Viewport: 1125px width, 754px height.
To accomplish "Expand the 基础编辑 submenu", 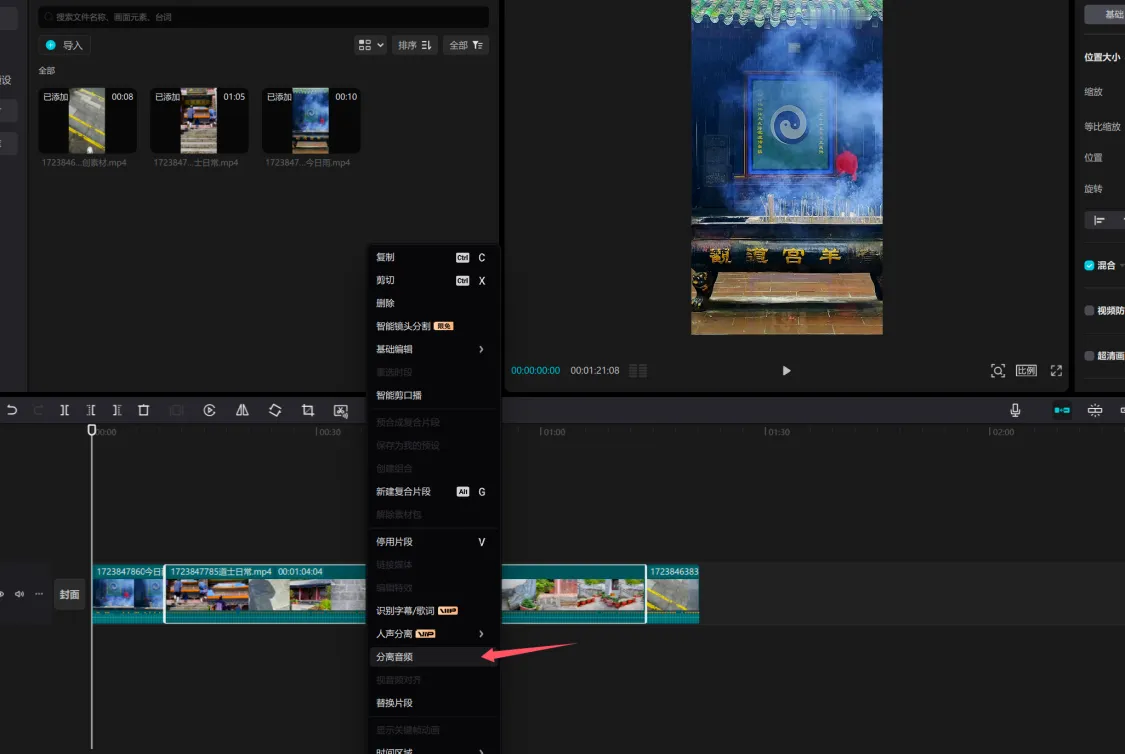I will 430,349.
